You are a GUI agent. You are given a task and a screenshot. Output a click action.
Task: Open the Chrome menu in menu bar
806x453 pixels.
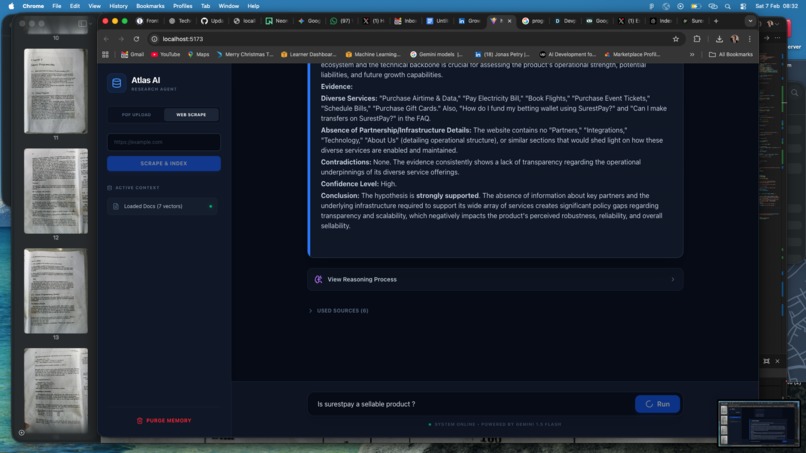point(33,6)
